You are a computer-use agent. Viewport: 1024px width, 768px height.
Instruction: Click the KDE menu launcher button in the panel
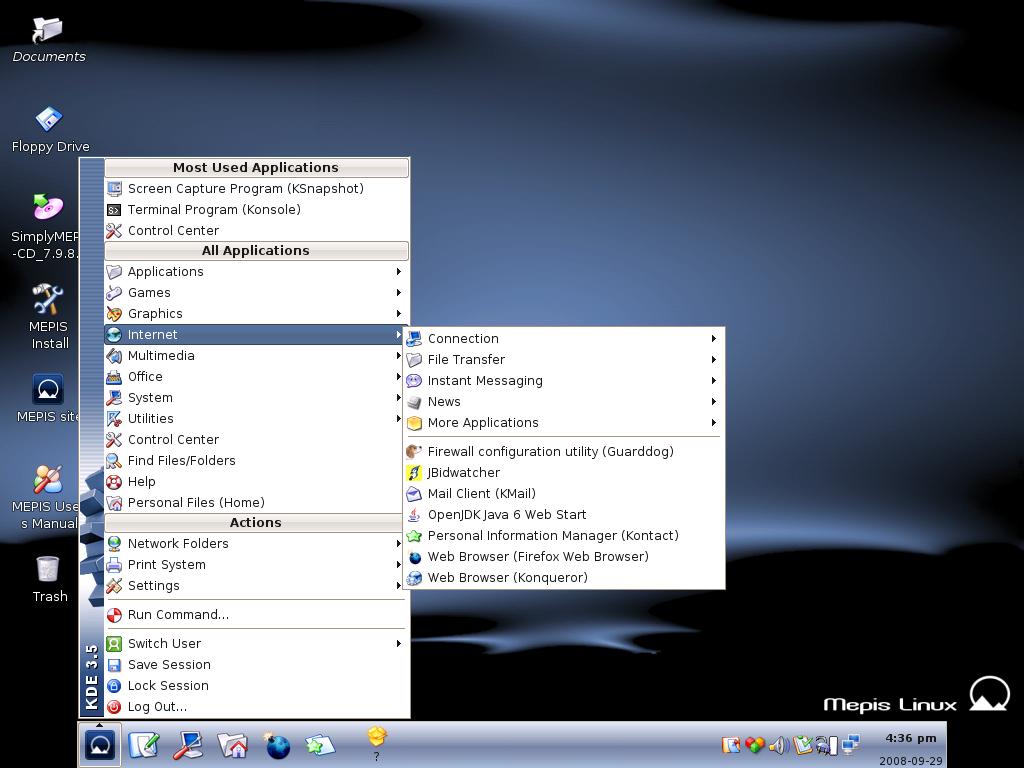click(100, 745)
